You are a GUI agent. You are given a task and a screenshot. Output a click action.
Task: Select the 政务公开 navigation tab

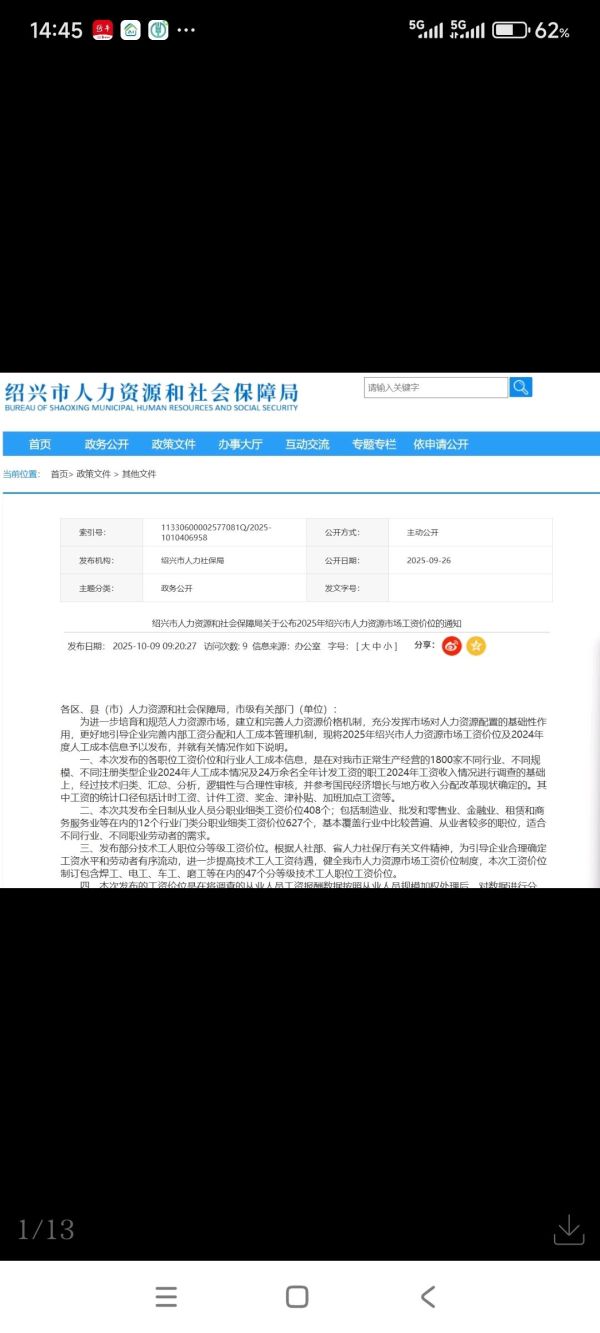pos(106,444)
